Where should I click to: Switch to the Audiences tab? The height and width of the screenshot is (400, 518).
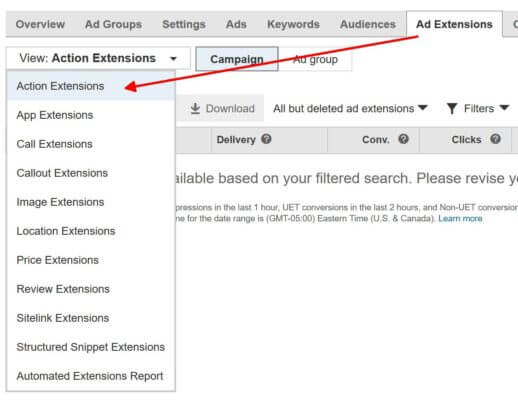(x=368, y=24)
